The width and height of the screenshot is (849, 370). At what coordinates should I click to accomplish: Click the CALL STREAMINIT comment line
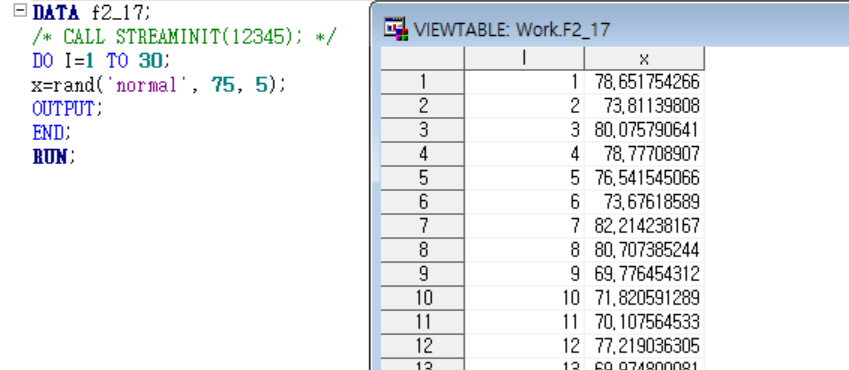[184, 36]
